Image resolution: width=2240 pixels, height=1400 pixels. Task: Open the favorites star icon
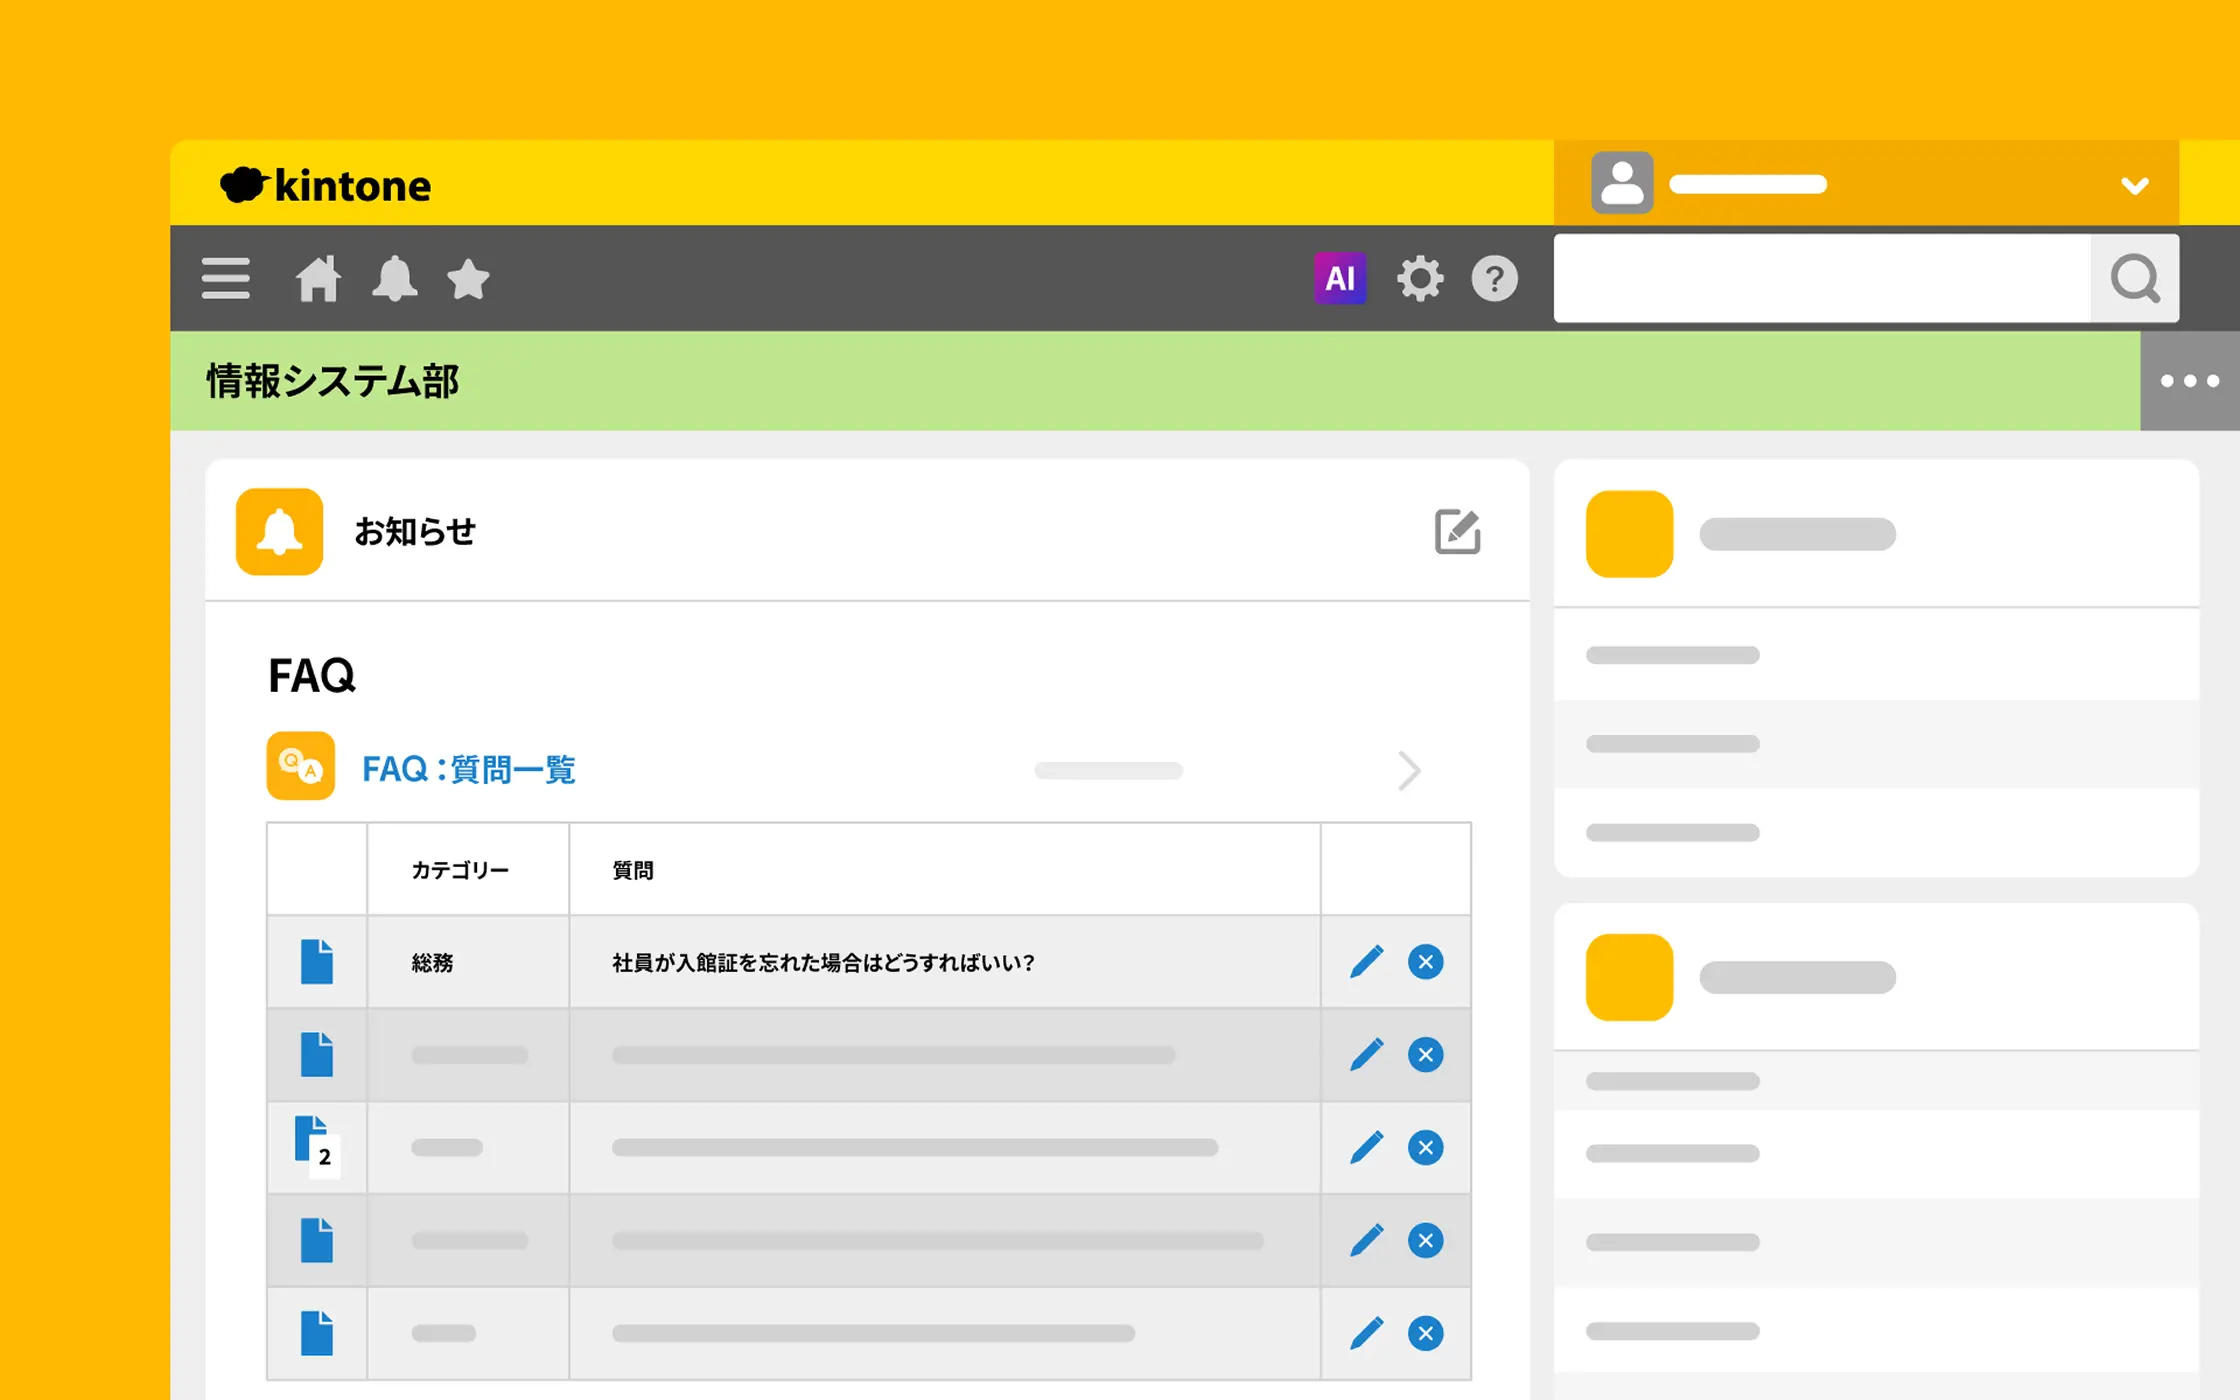468,279
